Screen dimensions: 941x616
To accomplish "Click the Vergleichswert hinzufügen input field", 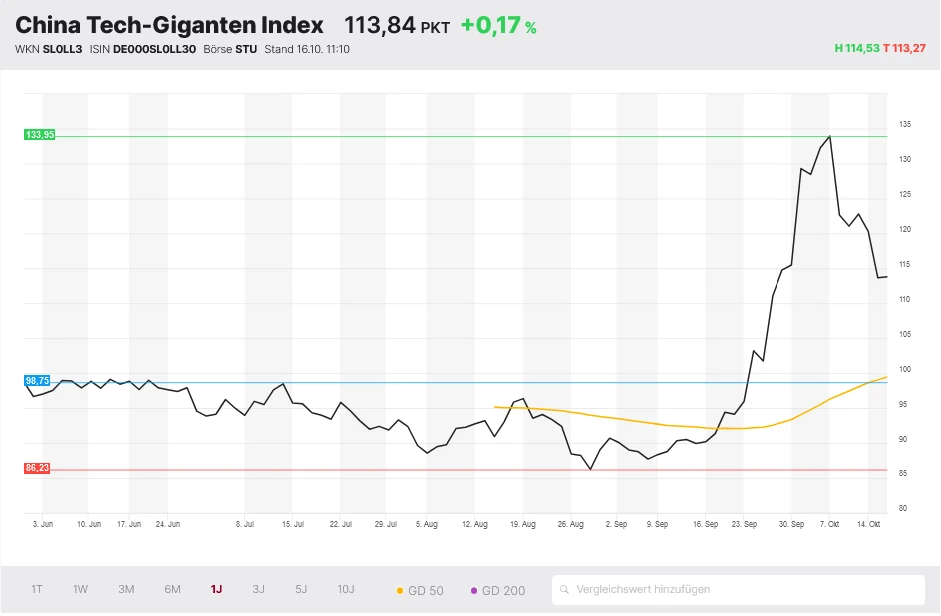I will point(700,590).
